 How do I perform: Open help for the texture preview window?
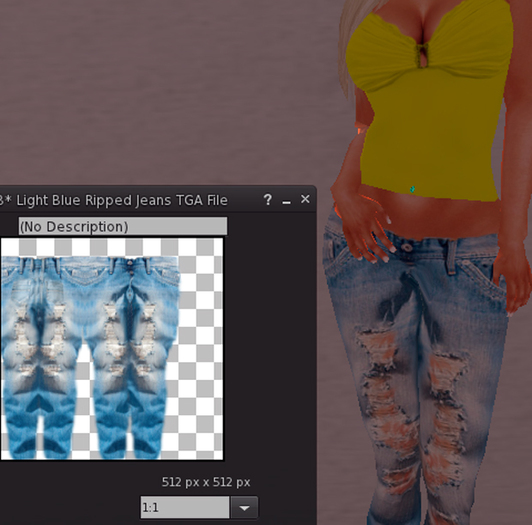coord(267,200)
